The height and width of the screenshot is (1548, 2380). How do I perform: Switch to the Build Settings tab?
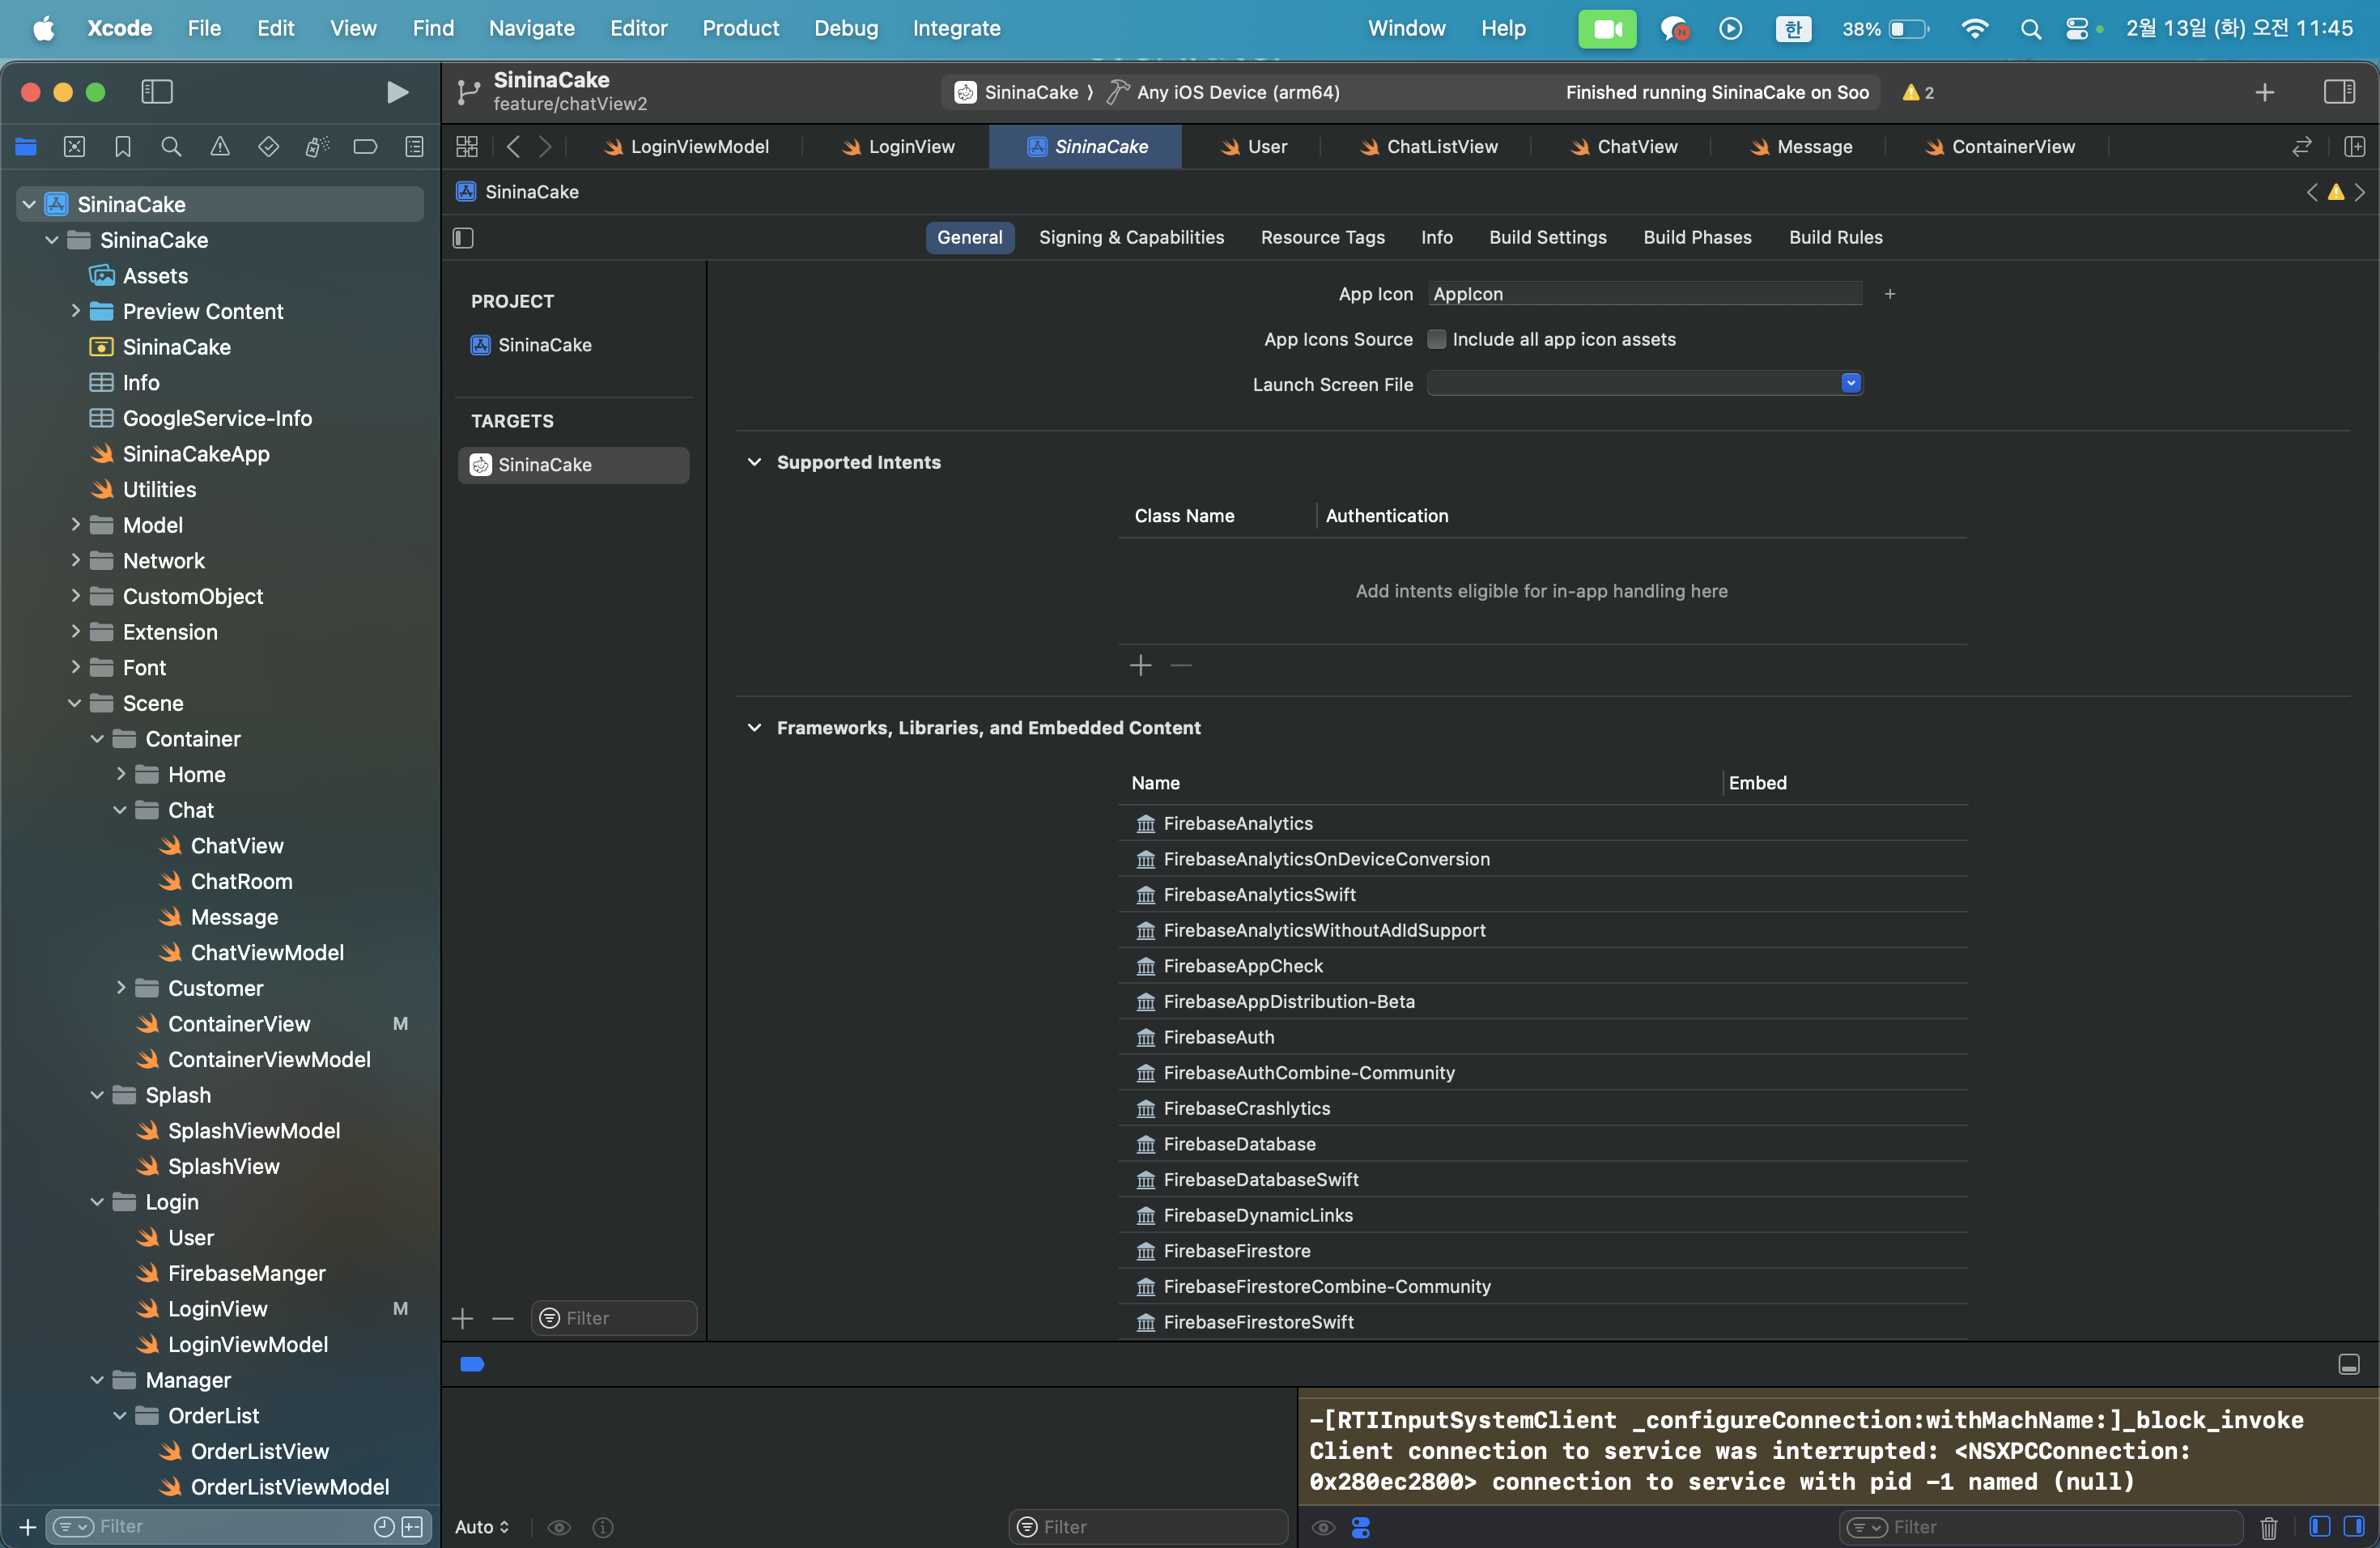1547,237
